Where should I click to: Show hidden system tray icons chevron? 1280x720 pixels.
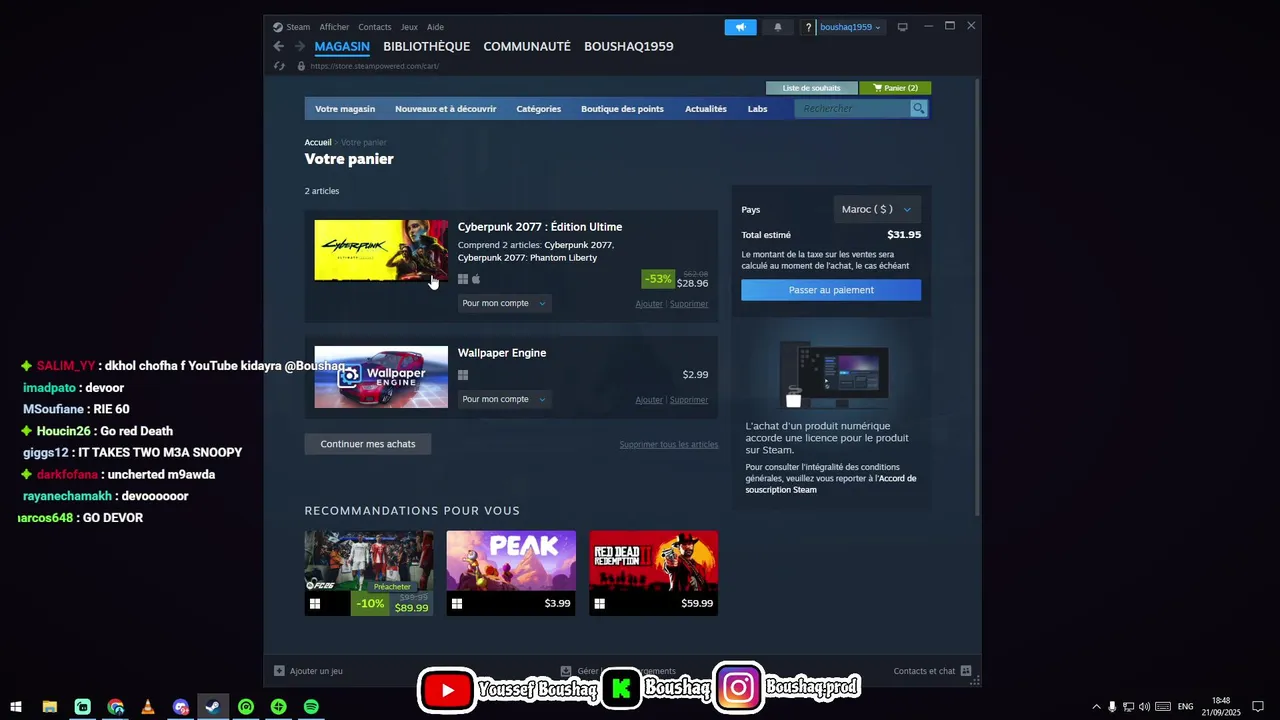pyautogui.click(x=1096, y=707)
